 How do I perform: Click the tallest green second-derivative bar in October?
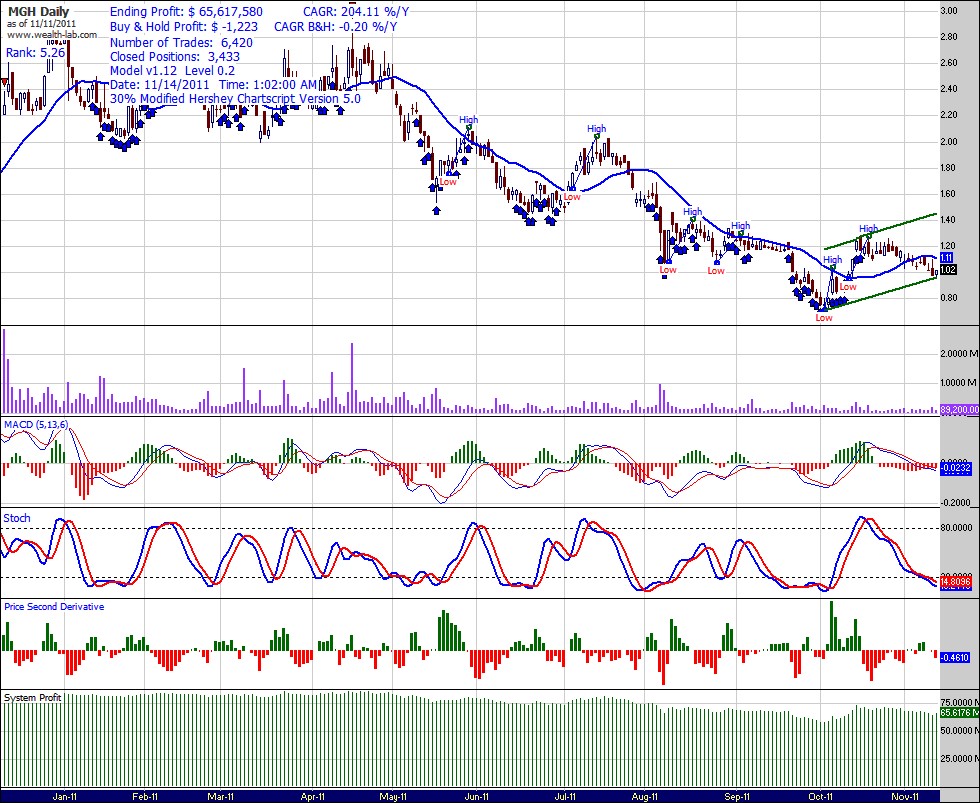(x=832, y=625)
